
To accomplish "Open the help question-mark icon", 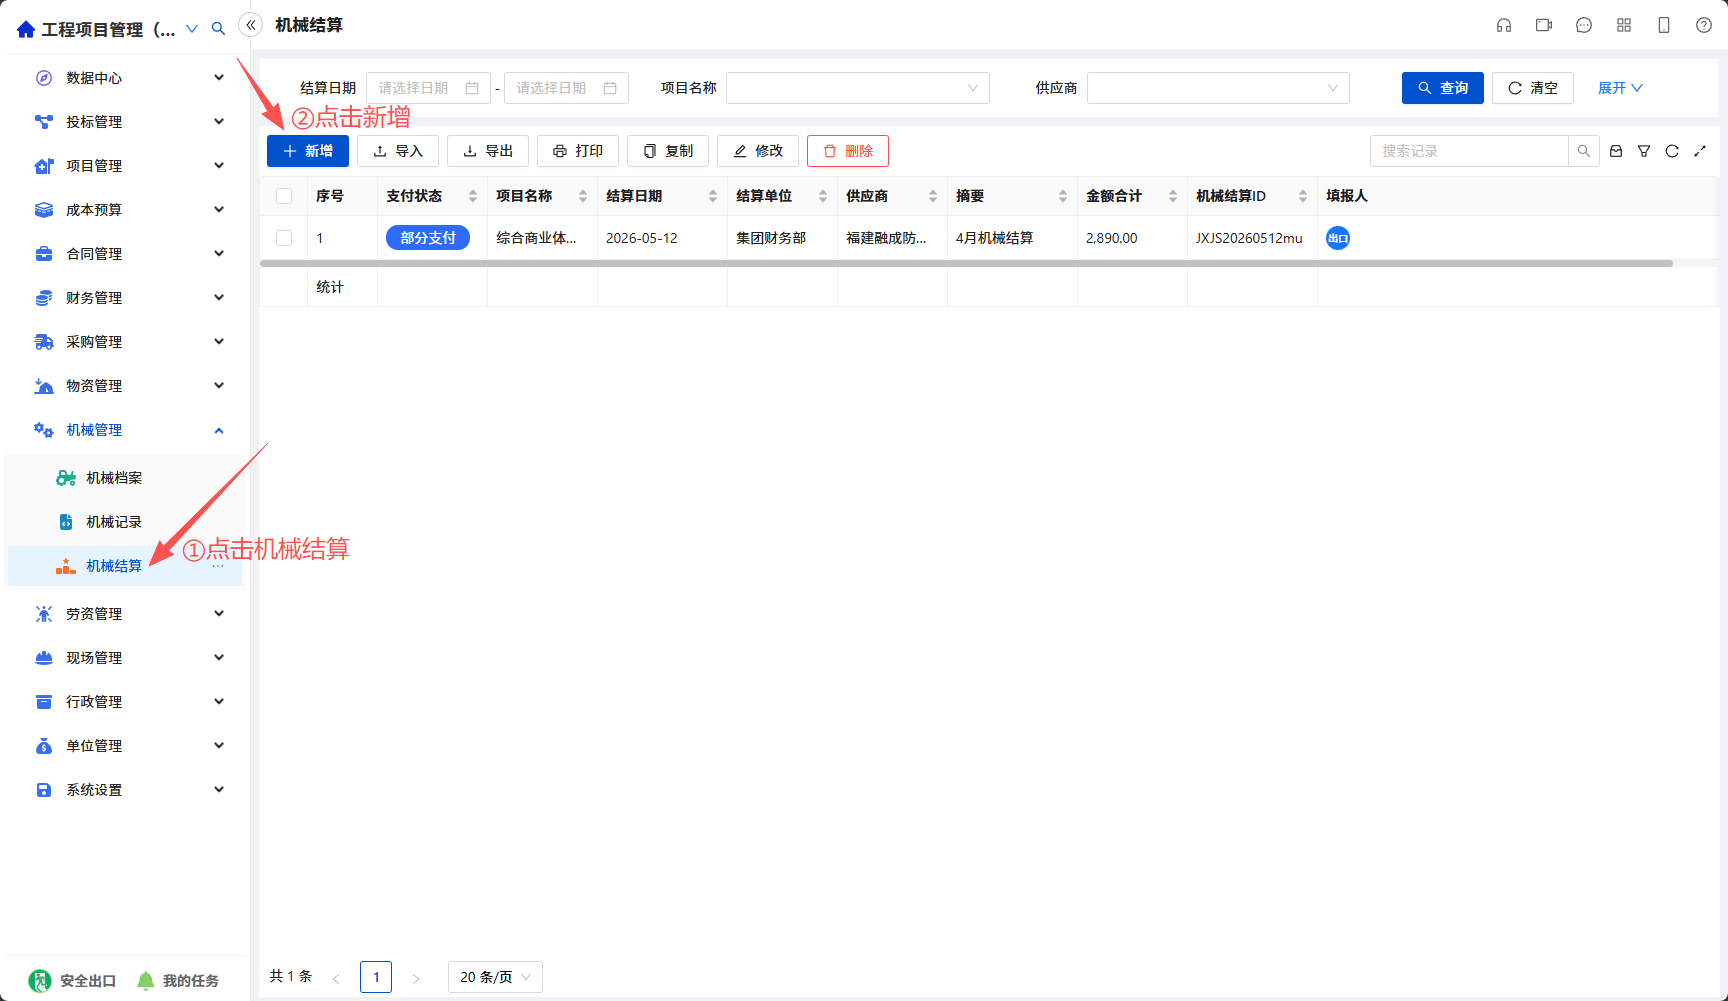I will point(1704,25).
